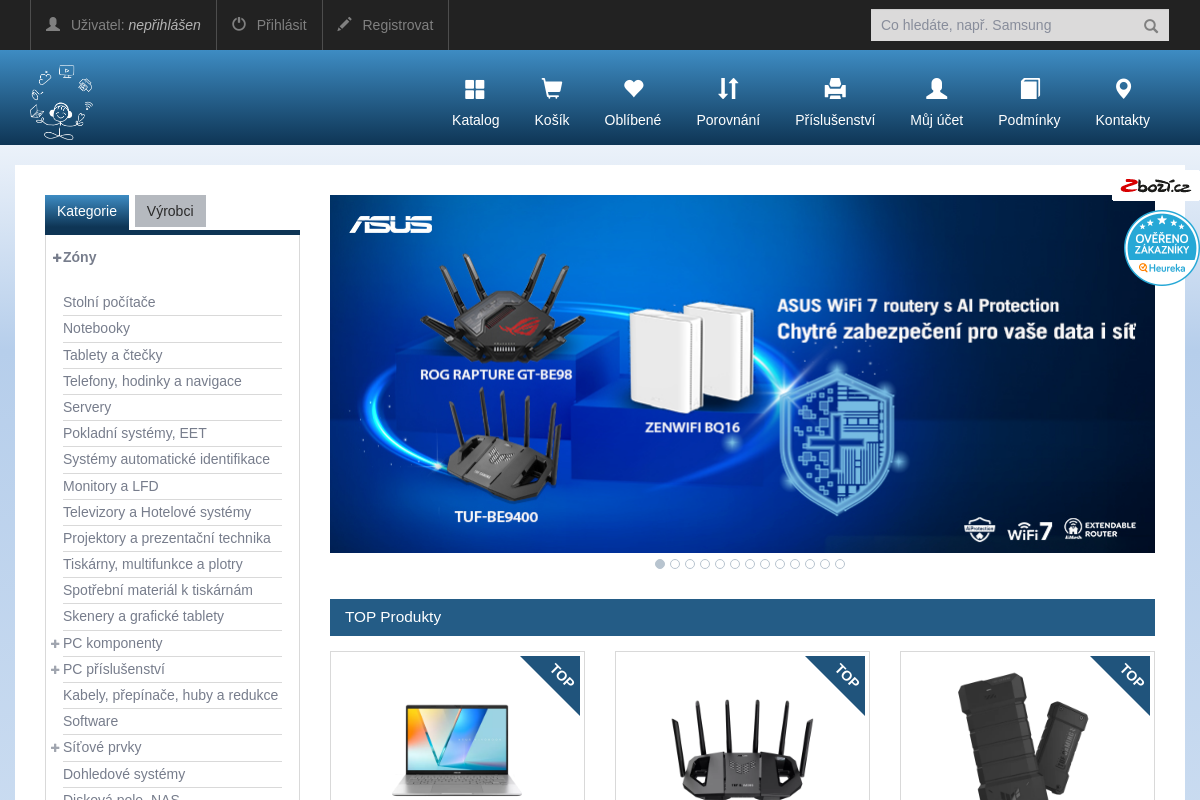Open Telefony, hodinky a navigace category
The width and height of the screenshot is (1200, 800).
click(152, 381)
